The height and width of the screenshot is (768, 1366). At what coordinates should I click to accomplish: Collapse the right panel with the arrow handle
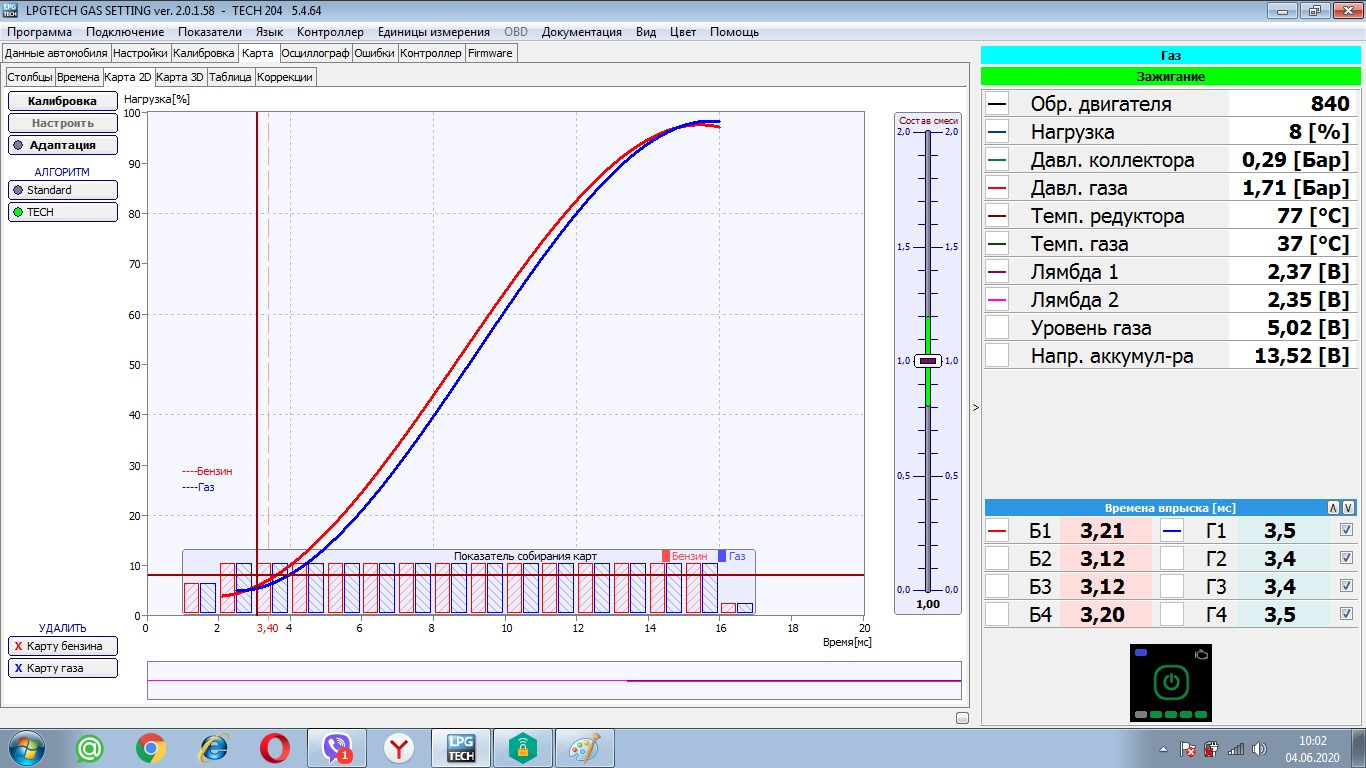(x=975, y=407)
